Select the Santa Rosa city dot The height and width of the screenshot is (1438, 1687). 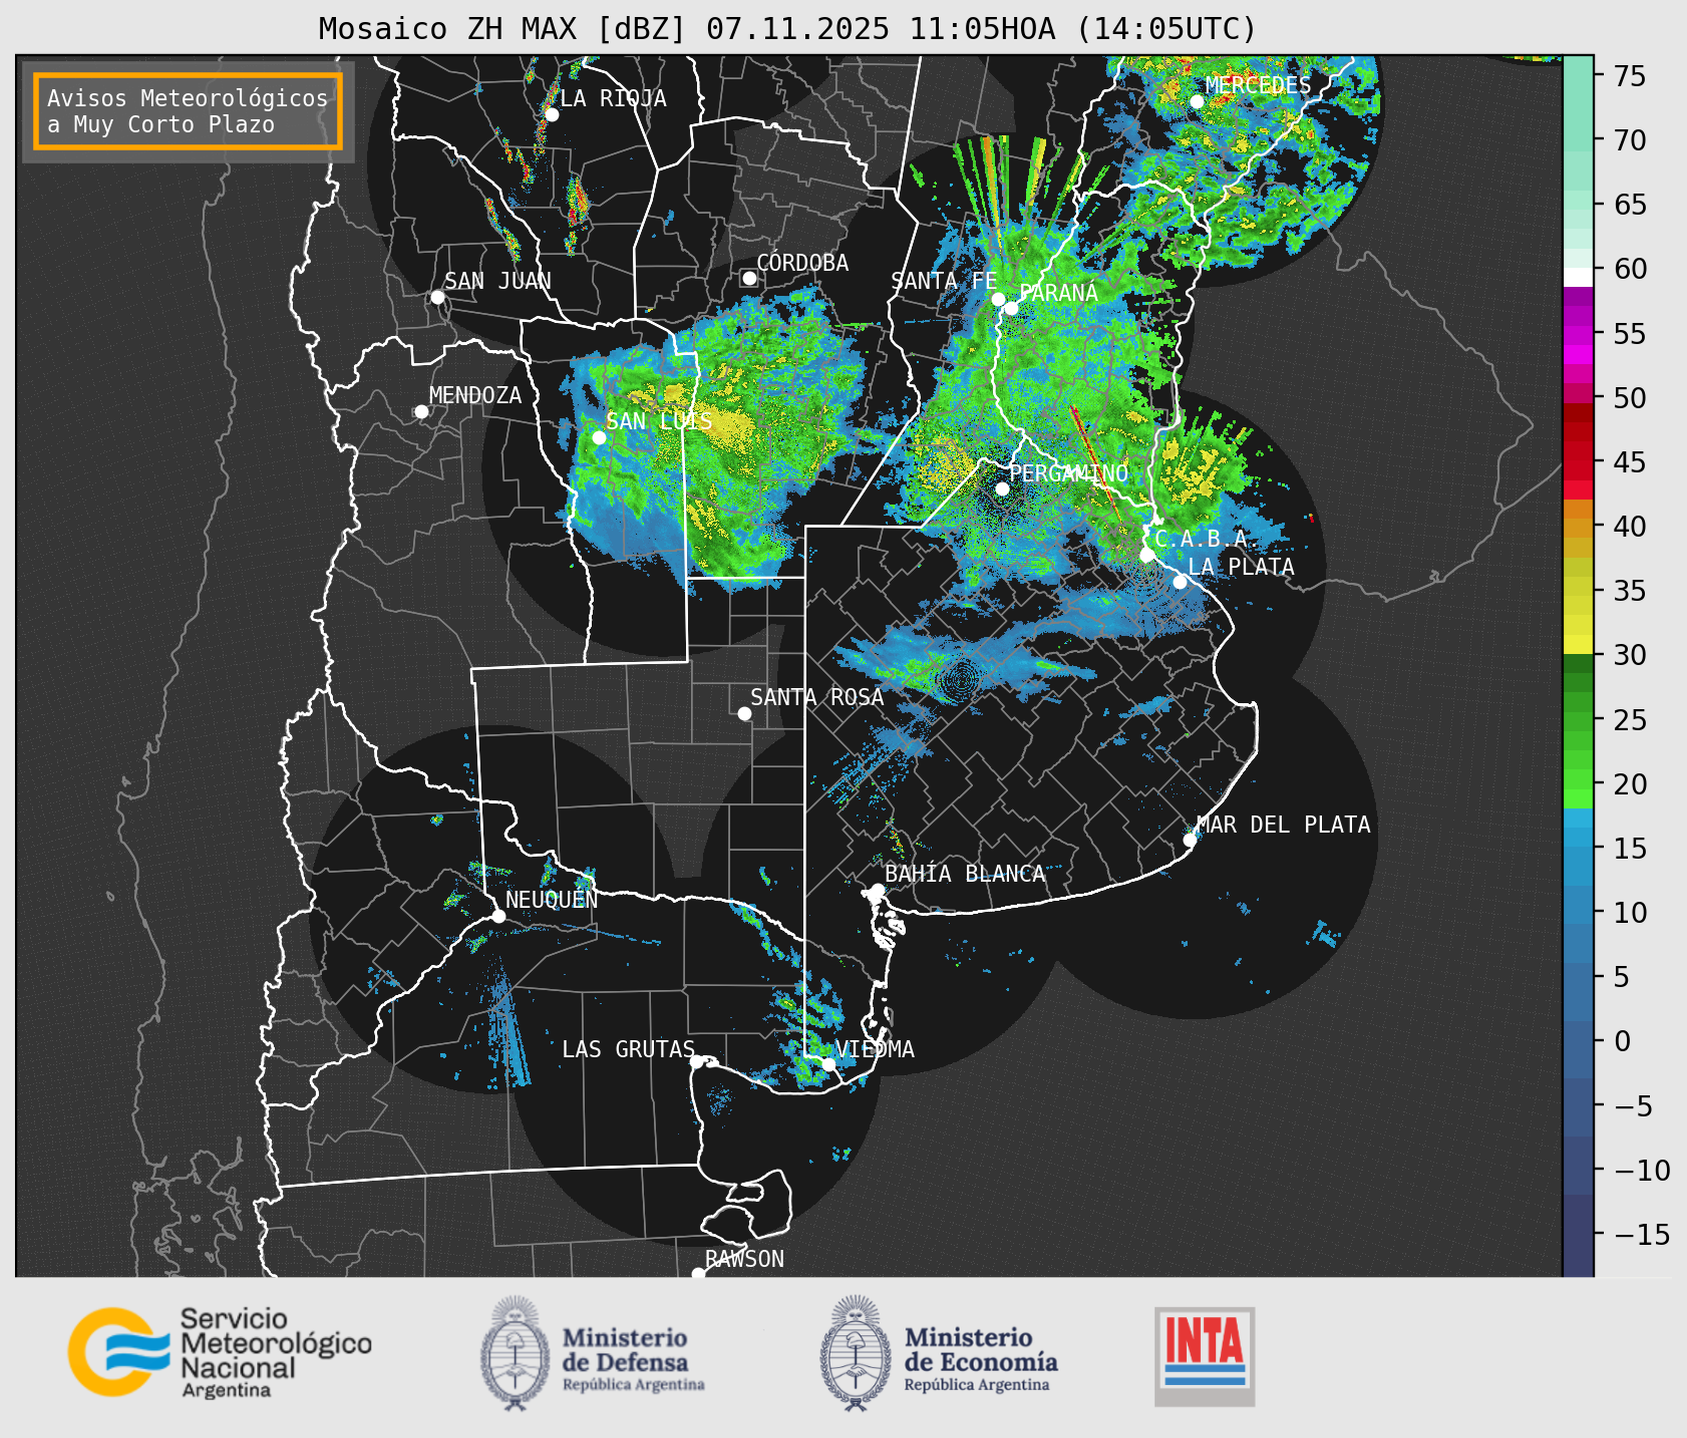[x=744, y=714]
